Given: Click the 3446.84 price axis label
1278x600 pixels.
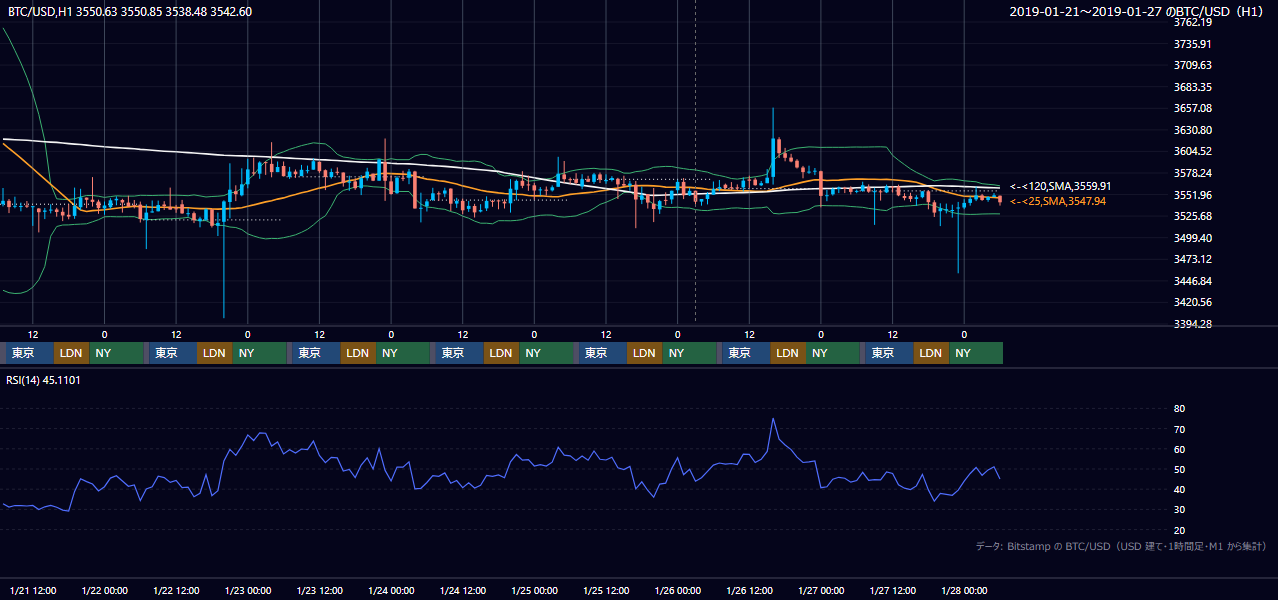Looking at the screenshot, I should click(1192, 281).
